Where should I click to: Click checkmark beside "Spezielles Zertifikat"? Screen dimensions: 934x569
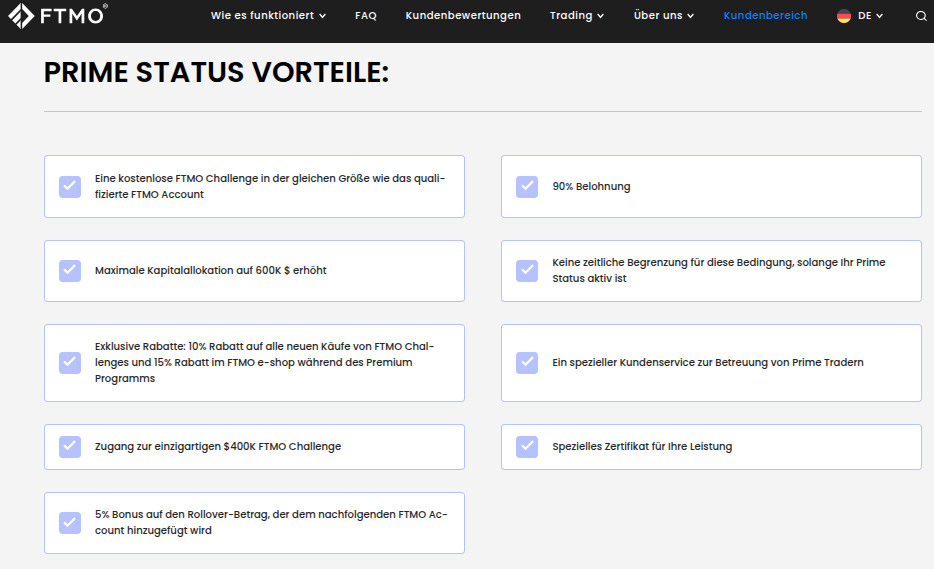pos(527,446)
